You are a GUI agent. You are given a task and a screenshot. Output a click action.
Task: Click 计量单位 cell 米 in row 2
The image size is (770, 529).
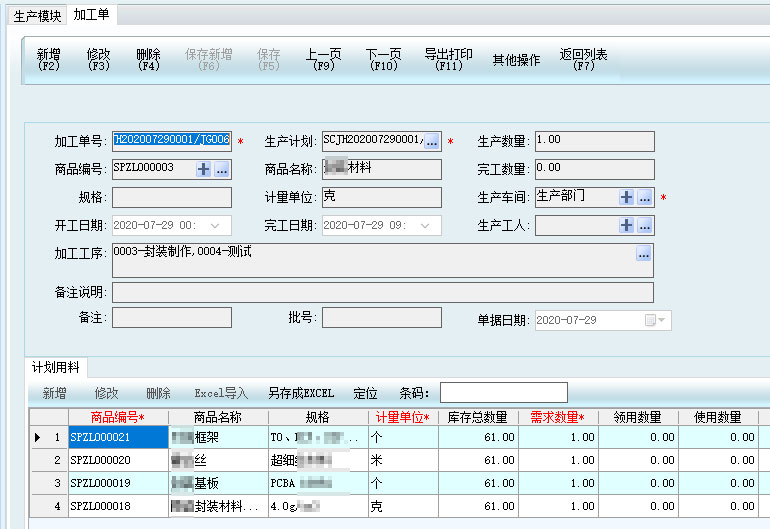pyautogui.click(x=403, y=460)
